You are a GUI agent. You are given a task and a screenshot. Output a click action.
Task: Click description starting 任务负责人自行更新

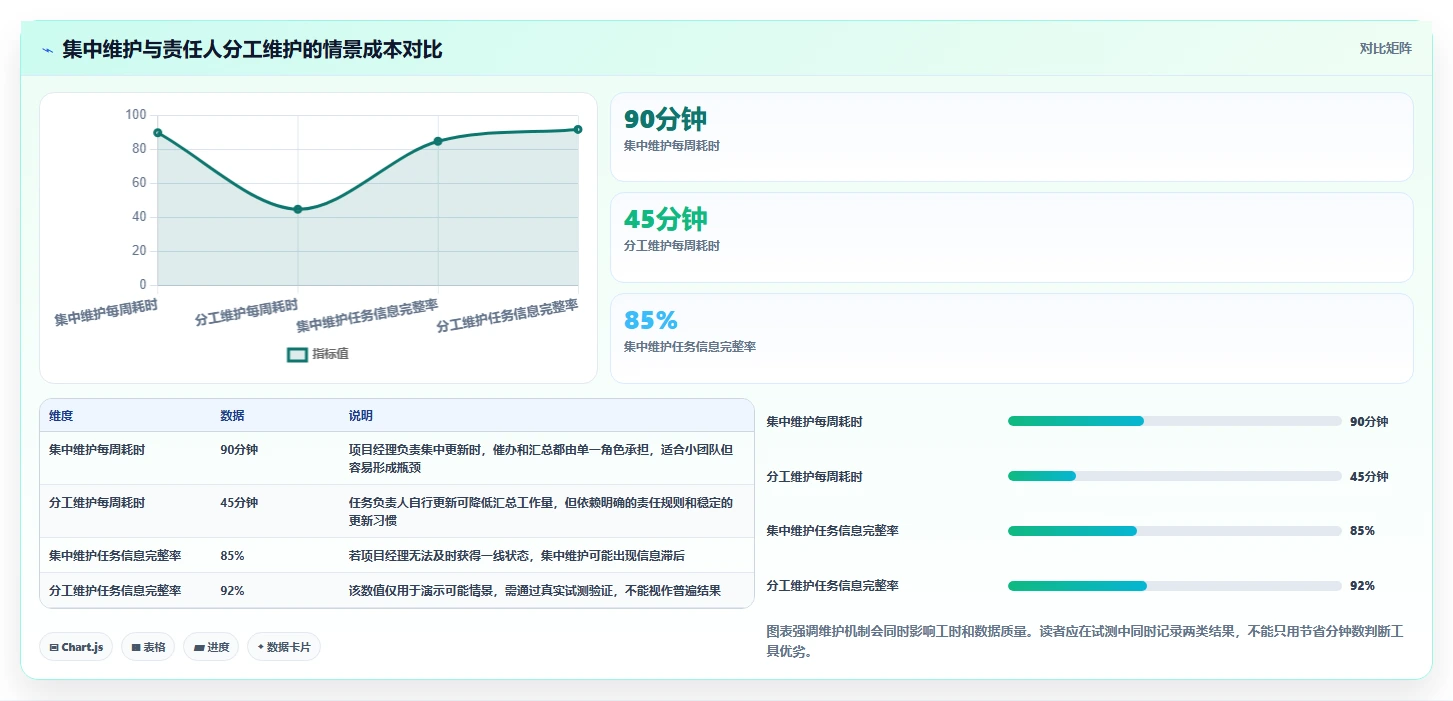pos(541,511)
